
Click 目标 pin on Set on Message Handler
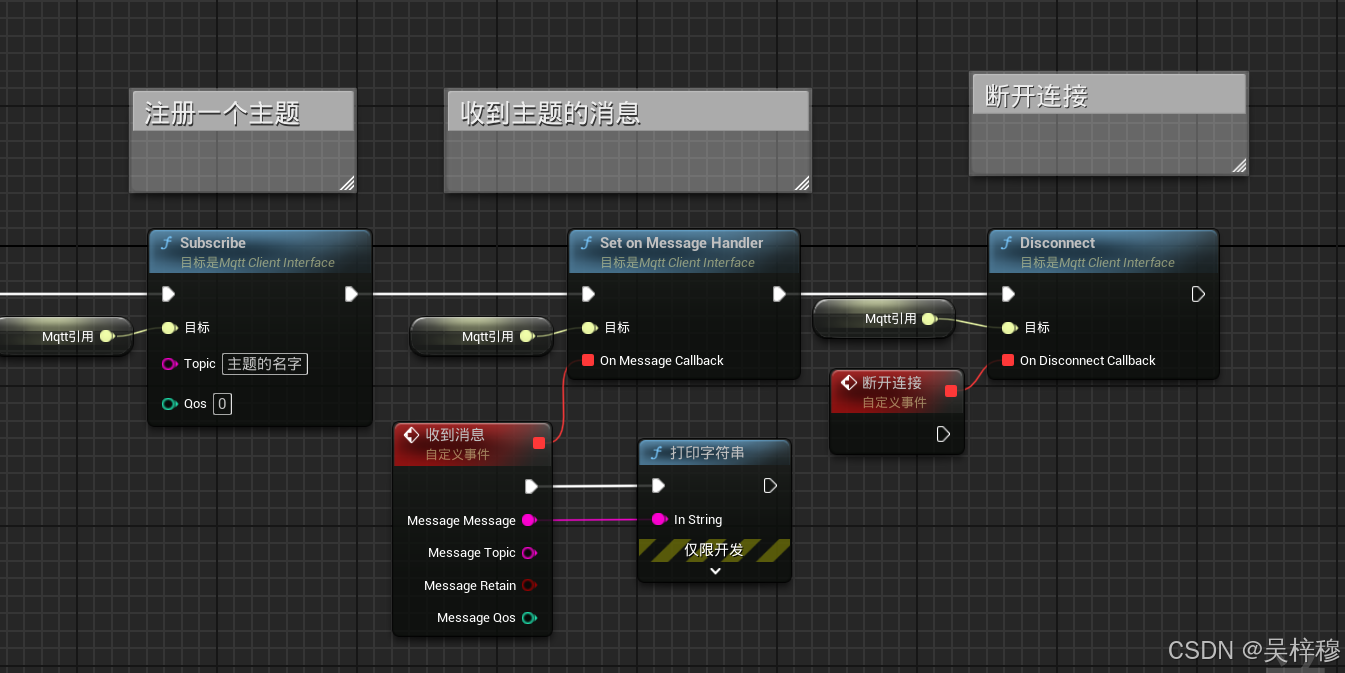(588, 327)
